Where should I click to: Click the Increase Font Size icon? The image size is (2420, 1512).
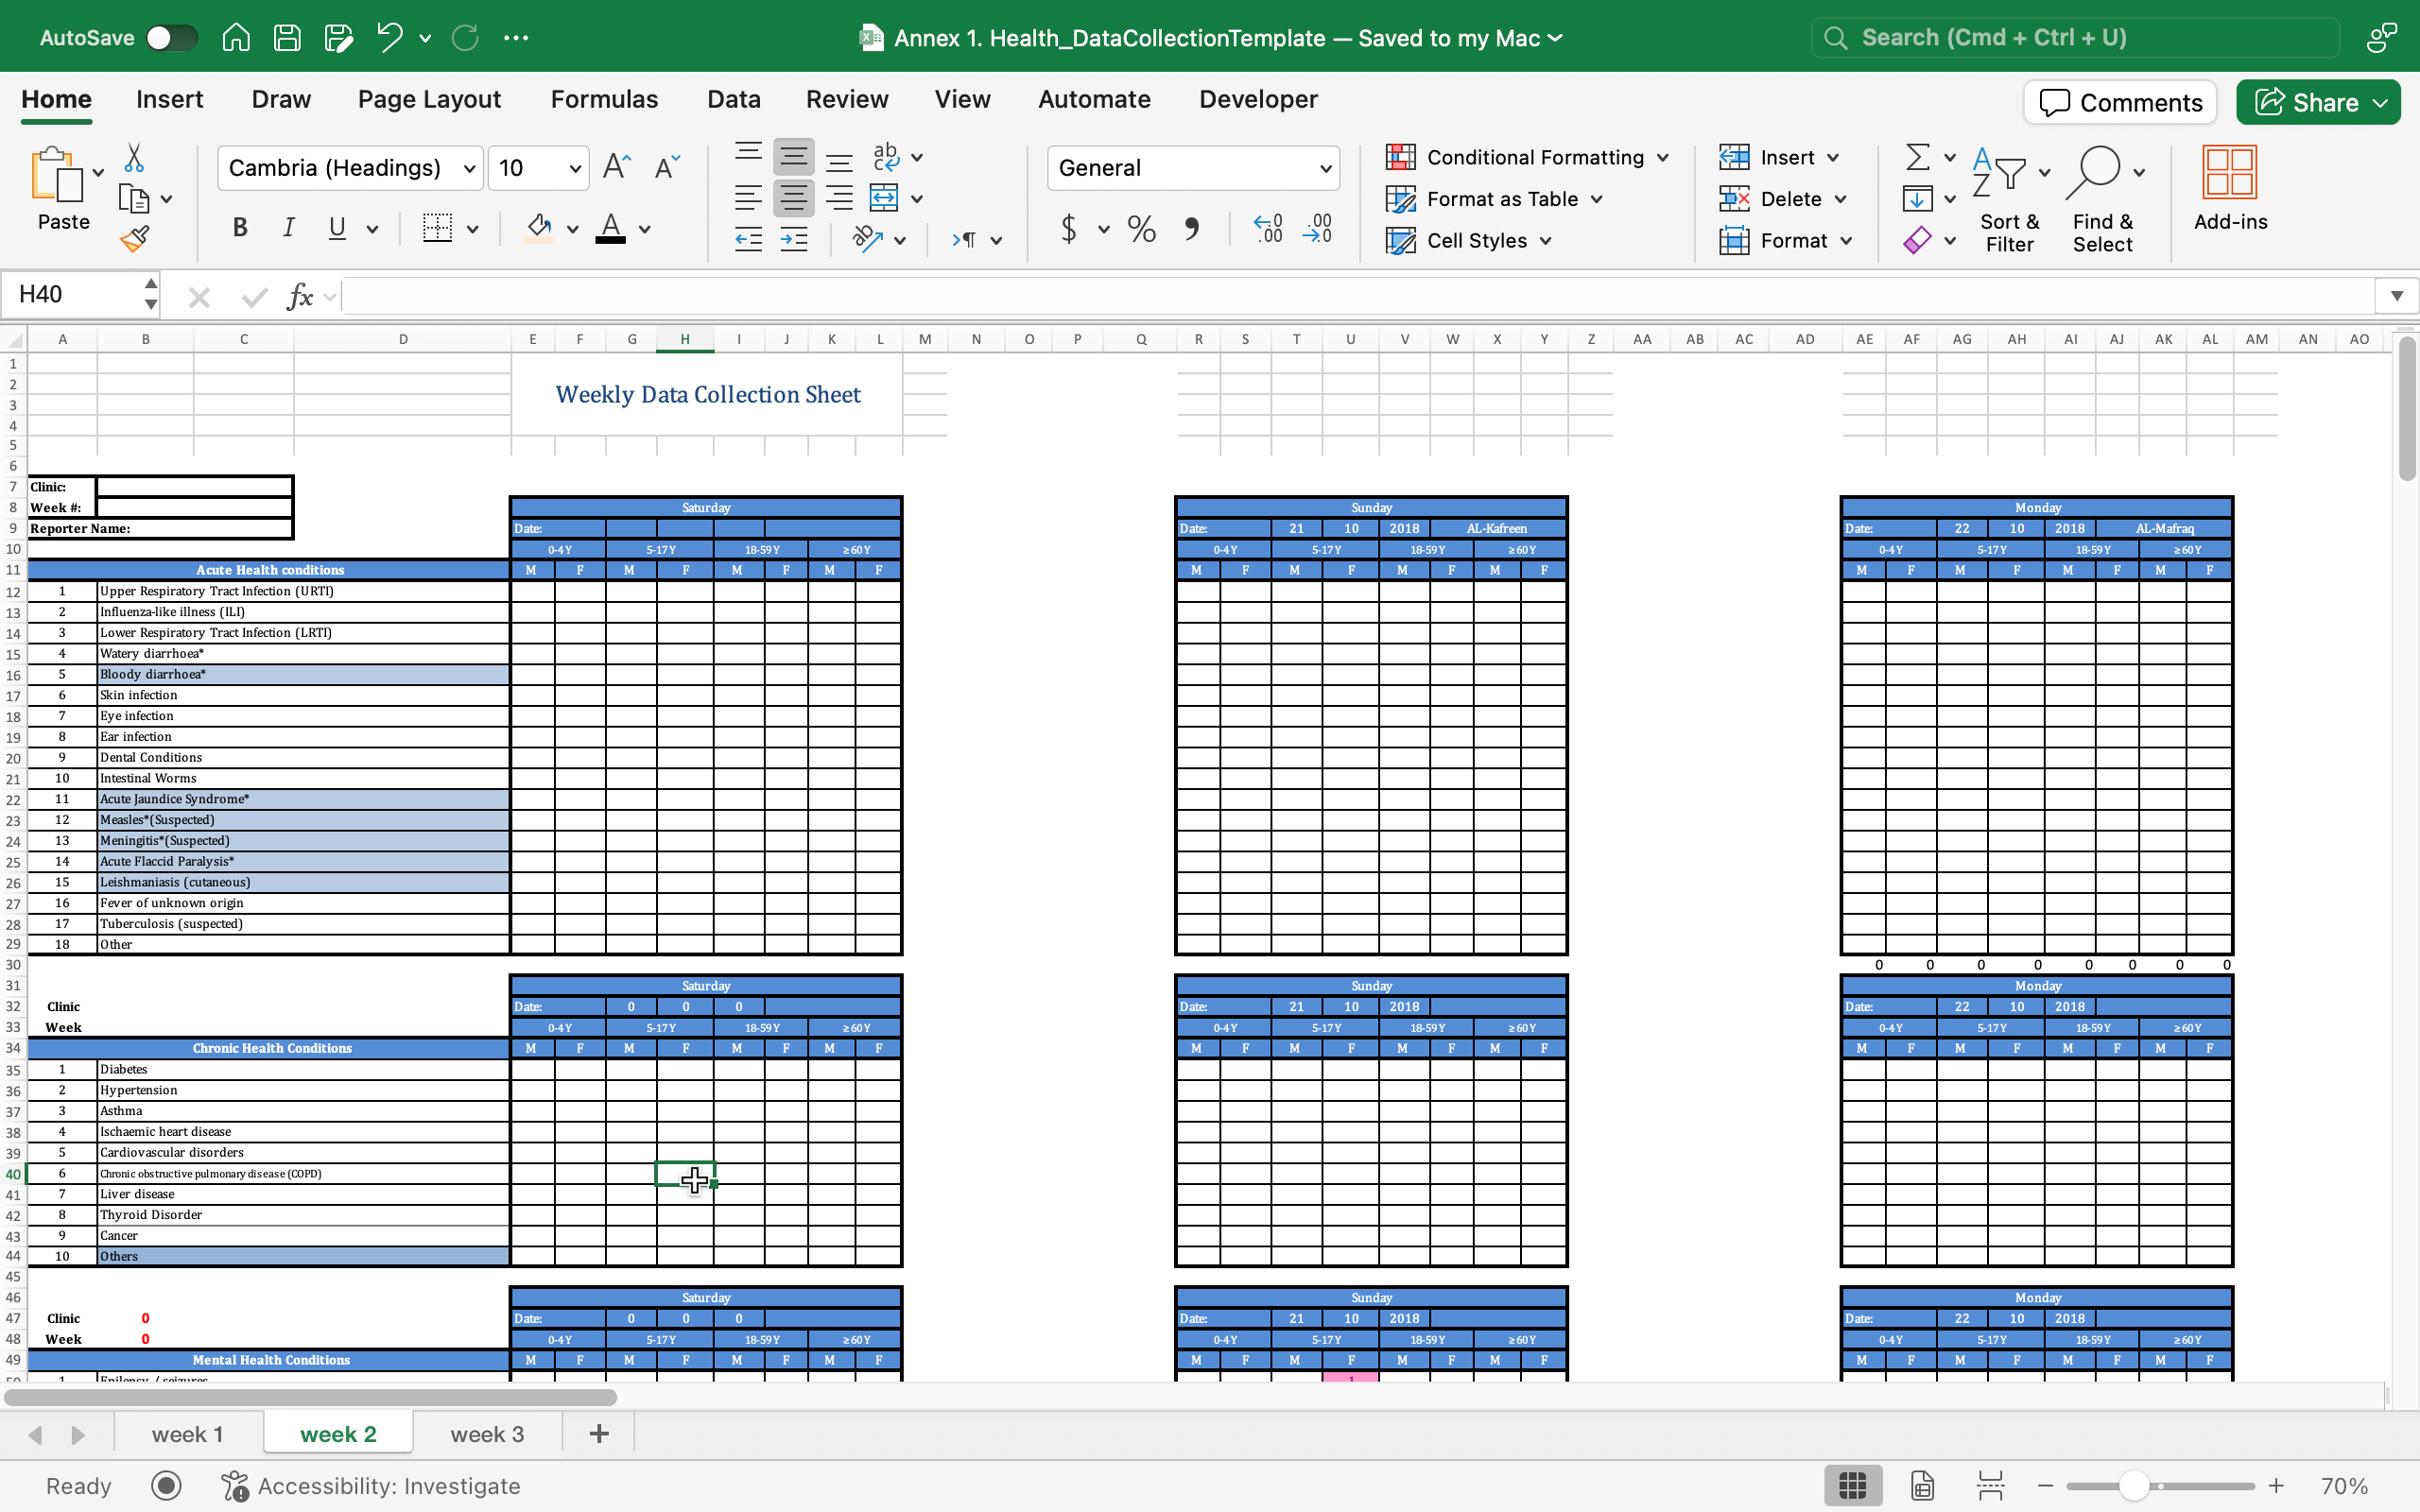[x=616, y=167]
